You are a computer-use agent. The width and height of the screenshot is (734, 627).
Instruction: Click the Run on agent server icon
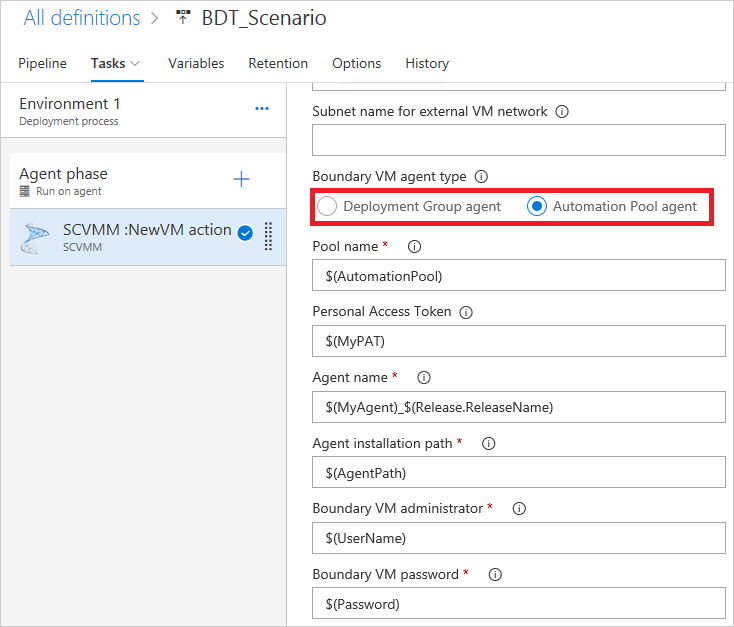click(25, 191)
